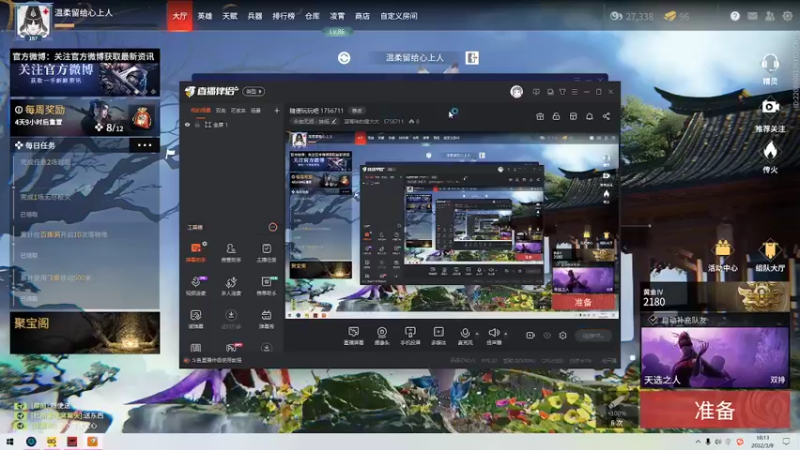
Task: Select the 大厅 tab
Action: 180,16
